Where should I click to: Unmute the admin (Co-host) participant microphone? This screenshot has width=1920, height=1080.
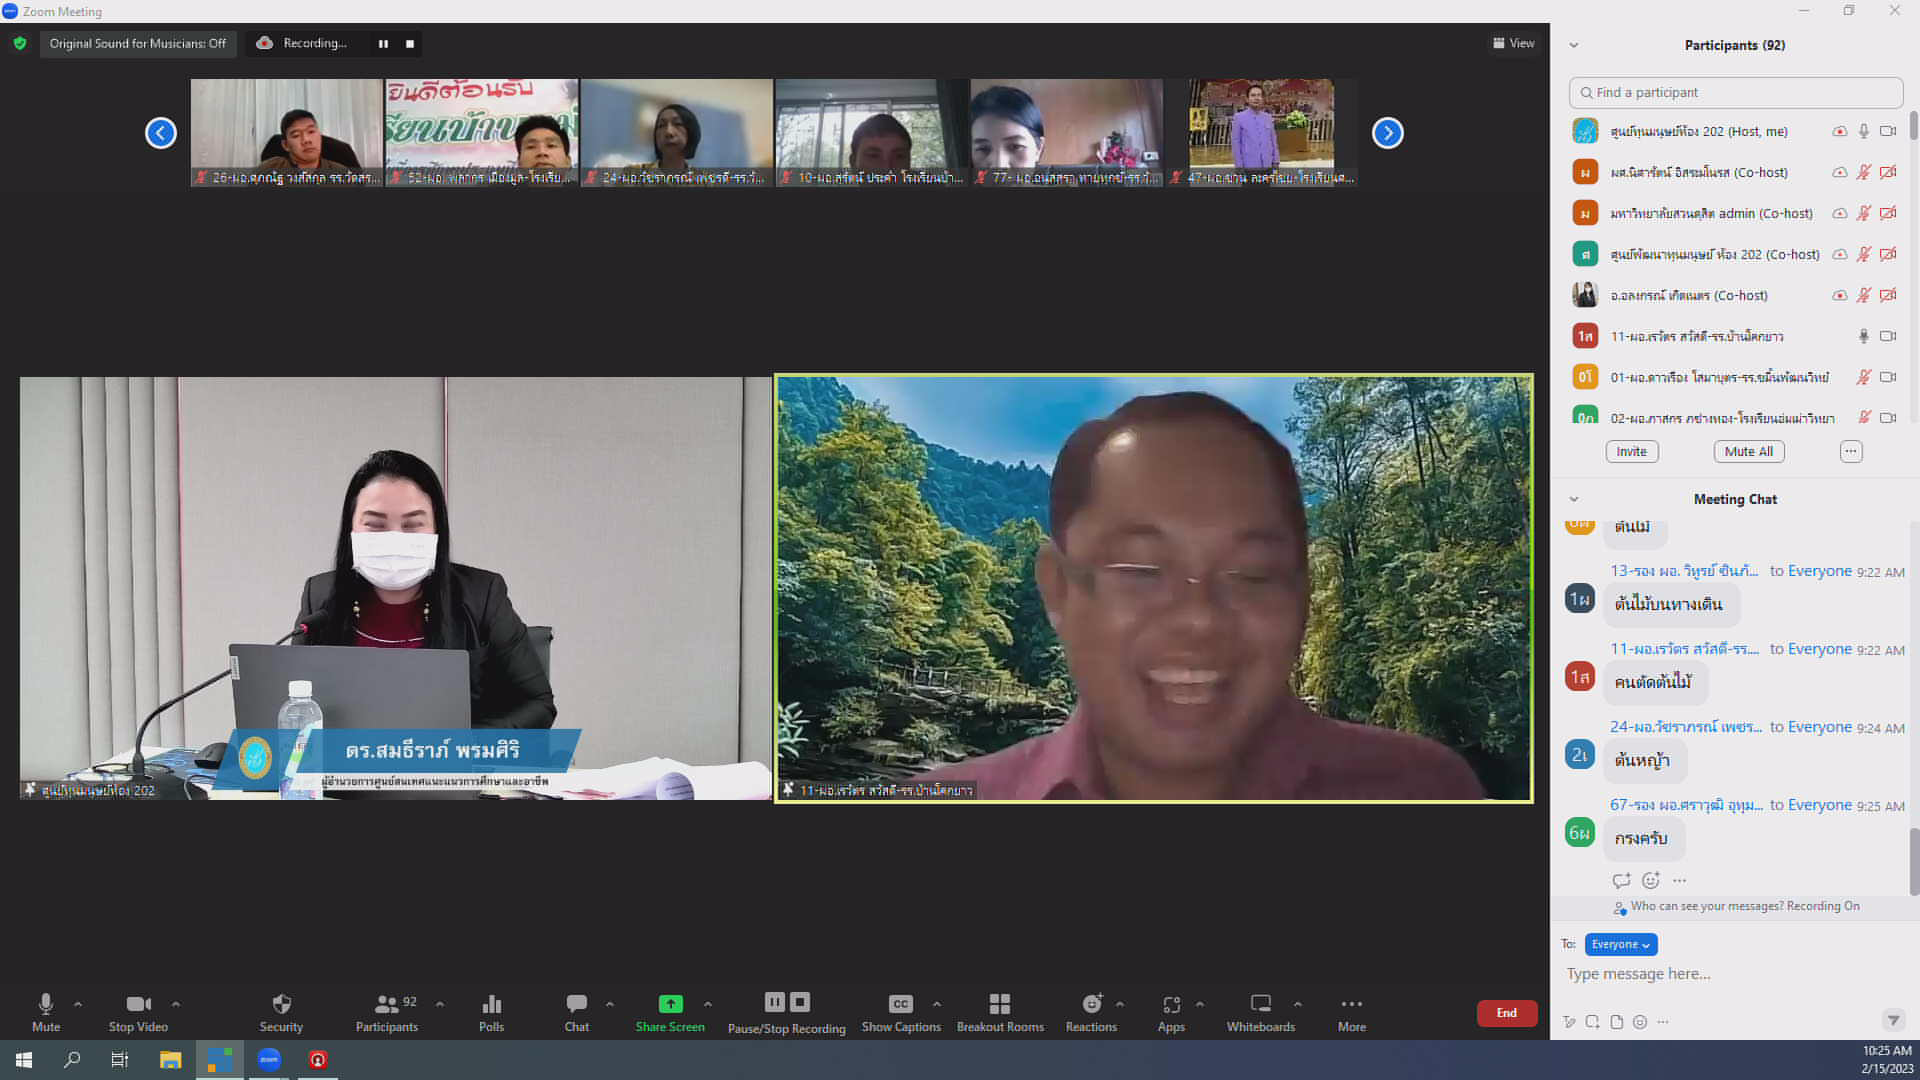(x=1864, y=213)
